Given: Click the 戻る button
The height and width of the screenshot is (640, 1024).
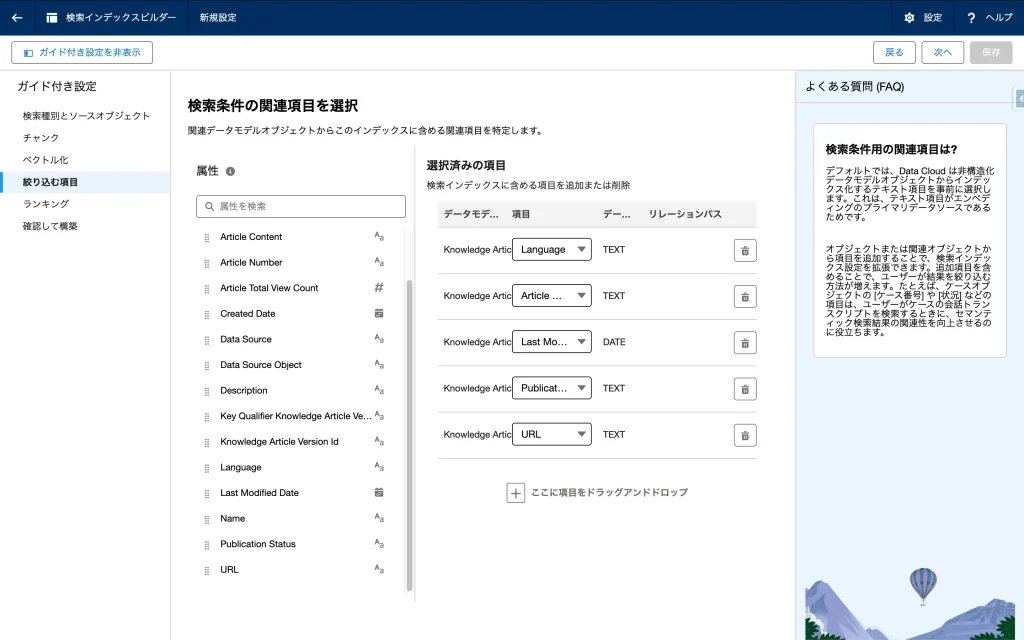Looking at the screenshot, I should click(x=894, y=53).
